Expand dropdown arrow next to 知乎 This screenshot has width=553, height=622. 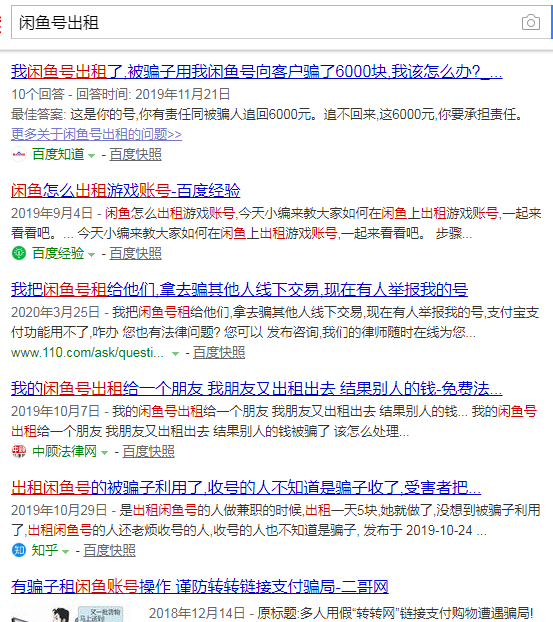(66, 551)
